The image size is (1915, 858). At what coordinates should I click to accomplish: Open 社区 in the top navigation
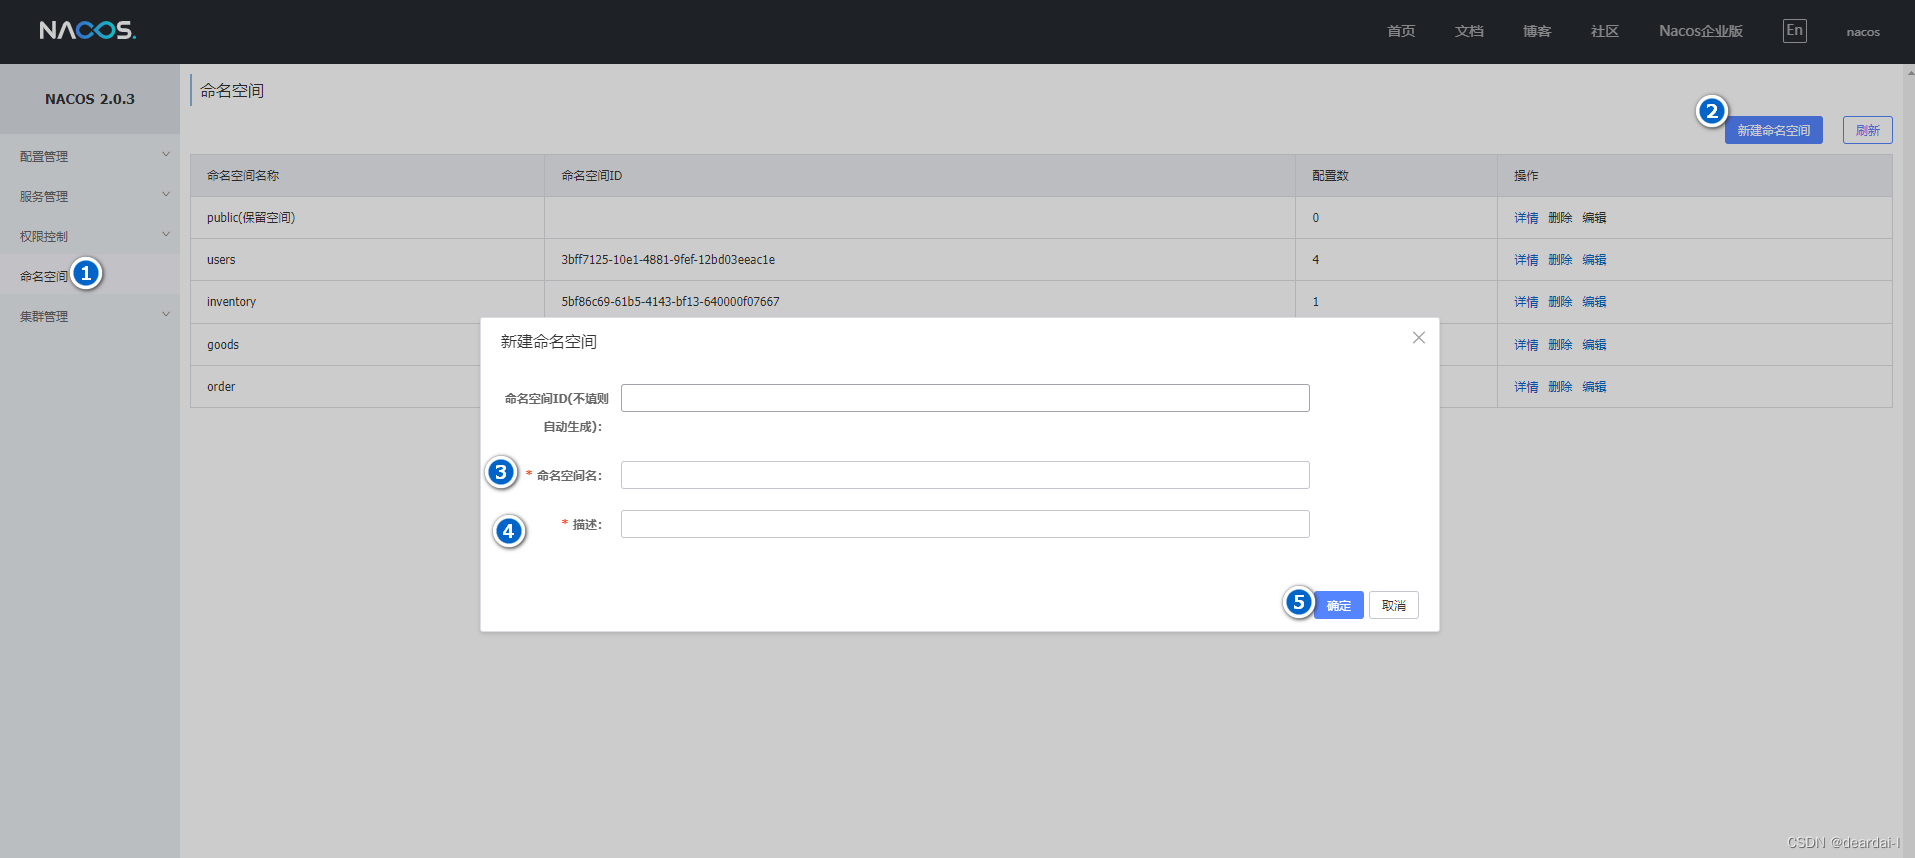pos(1605,31)
